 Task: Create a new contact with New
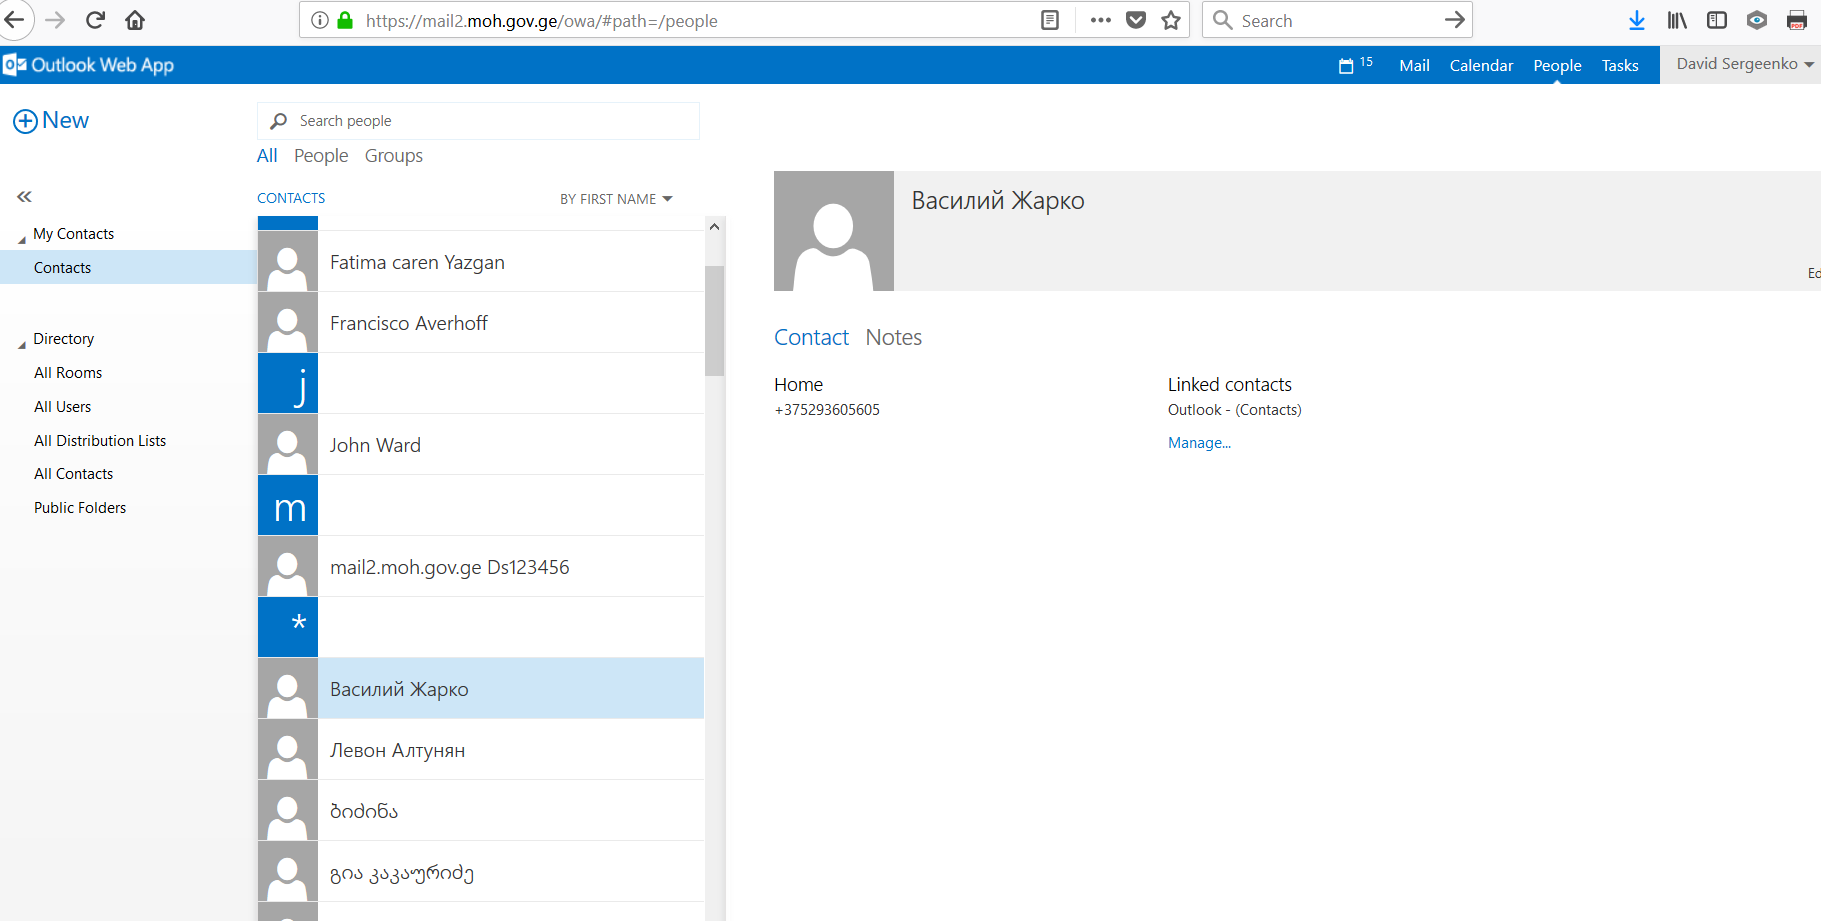click(51, 121)
